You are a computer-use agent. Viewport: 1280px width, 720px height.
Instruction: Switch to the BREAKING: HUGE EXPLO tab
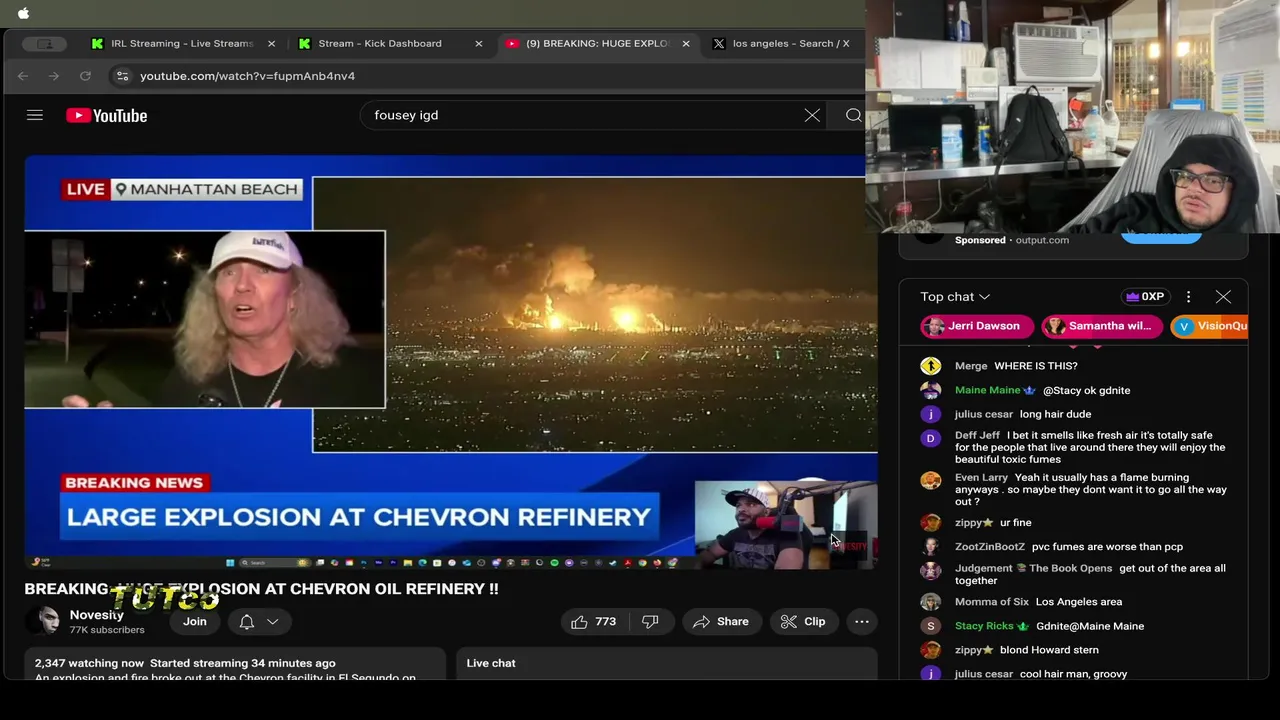(x=590, y=44)
